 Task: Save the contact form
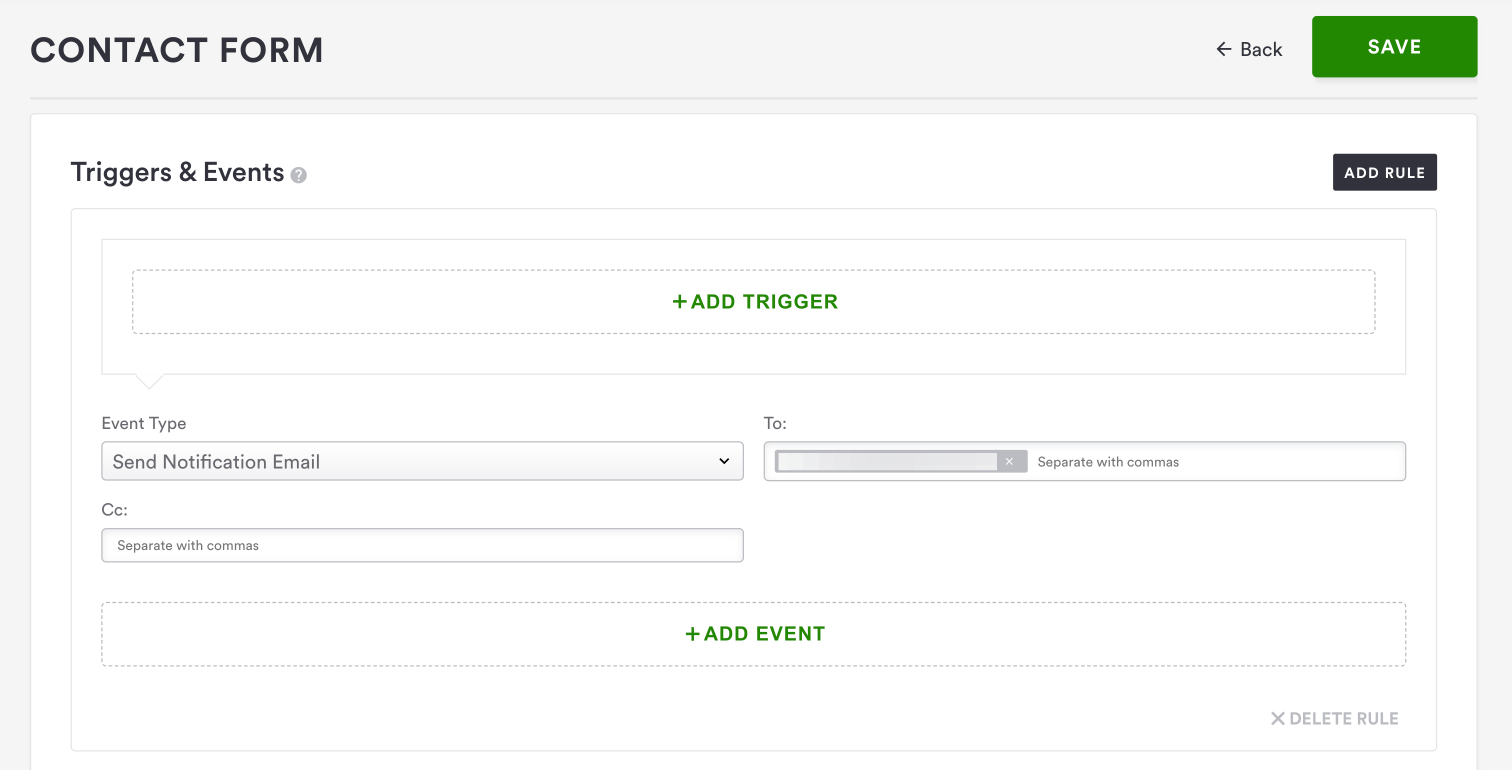[1394, 47]
